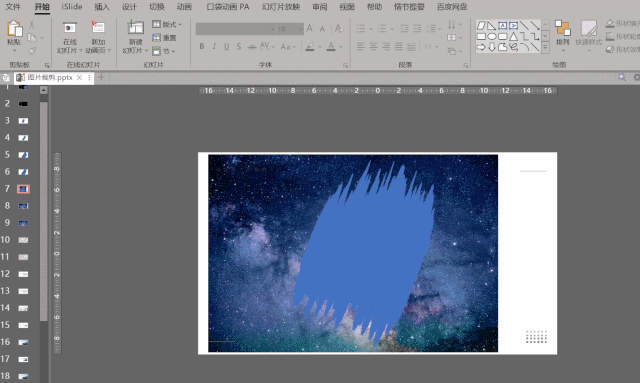Click the text highlight color pen
This screenshot has height=383, width=640.
(310, 47)
